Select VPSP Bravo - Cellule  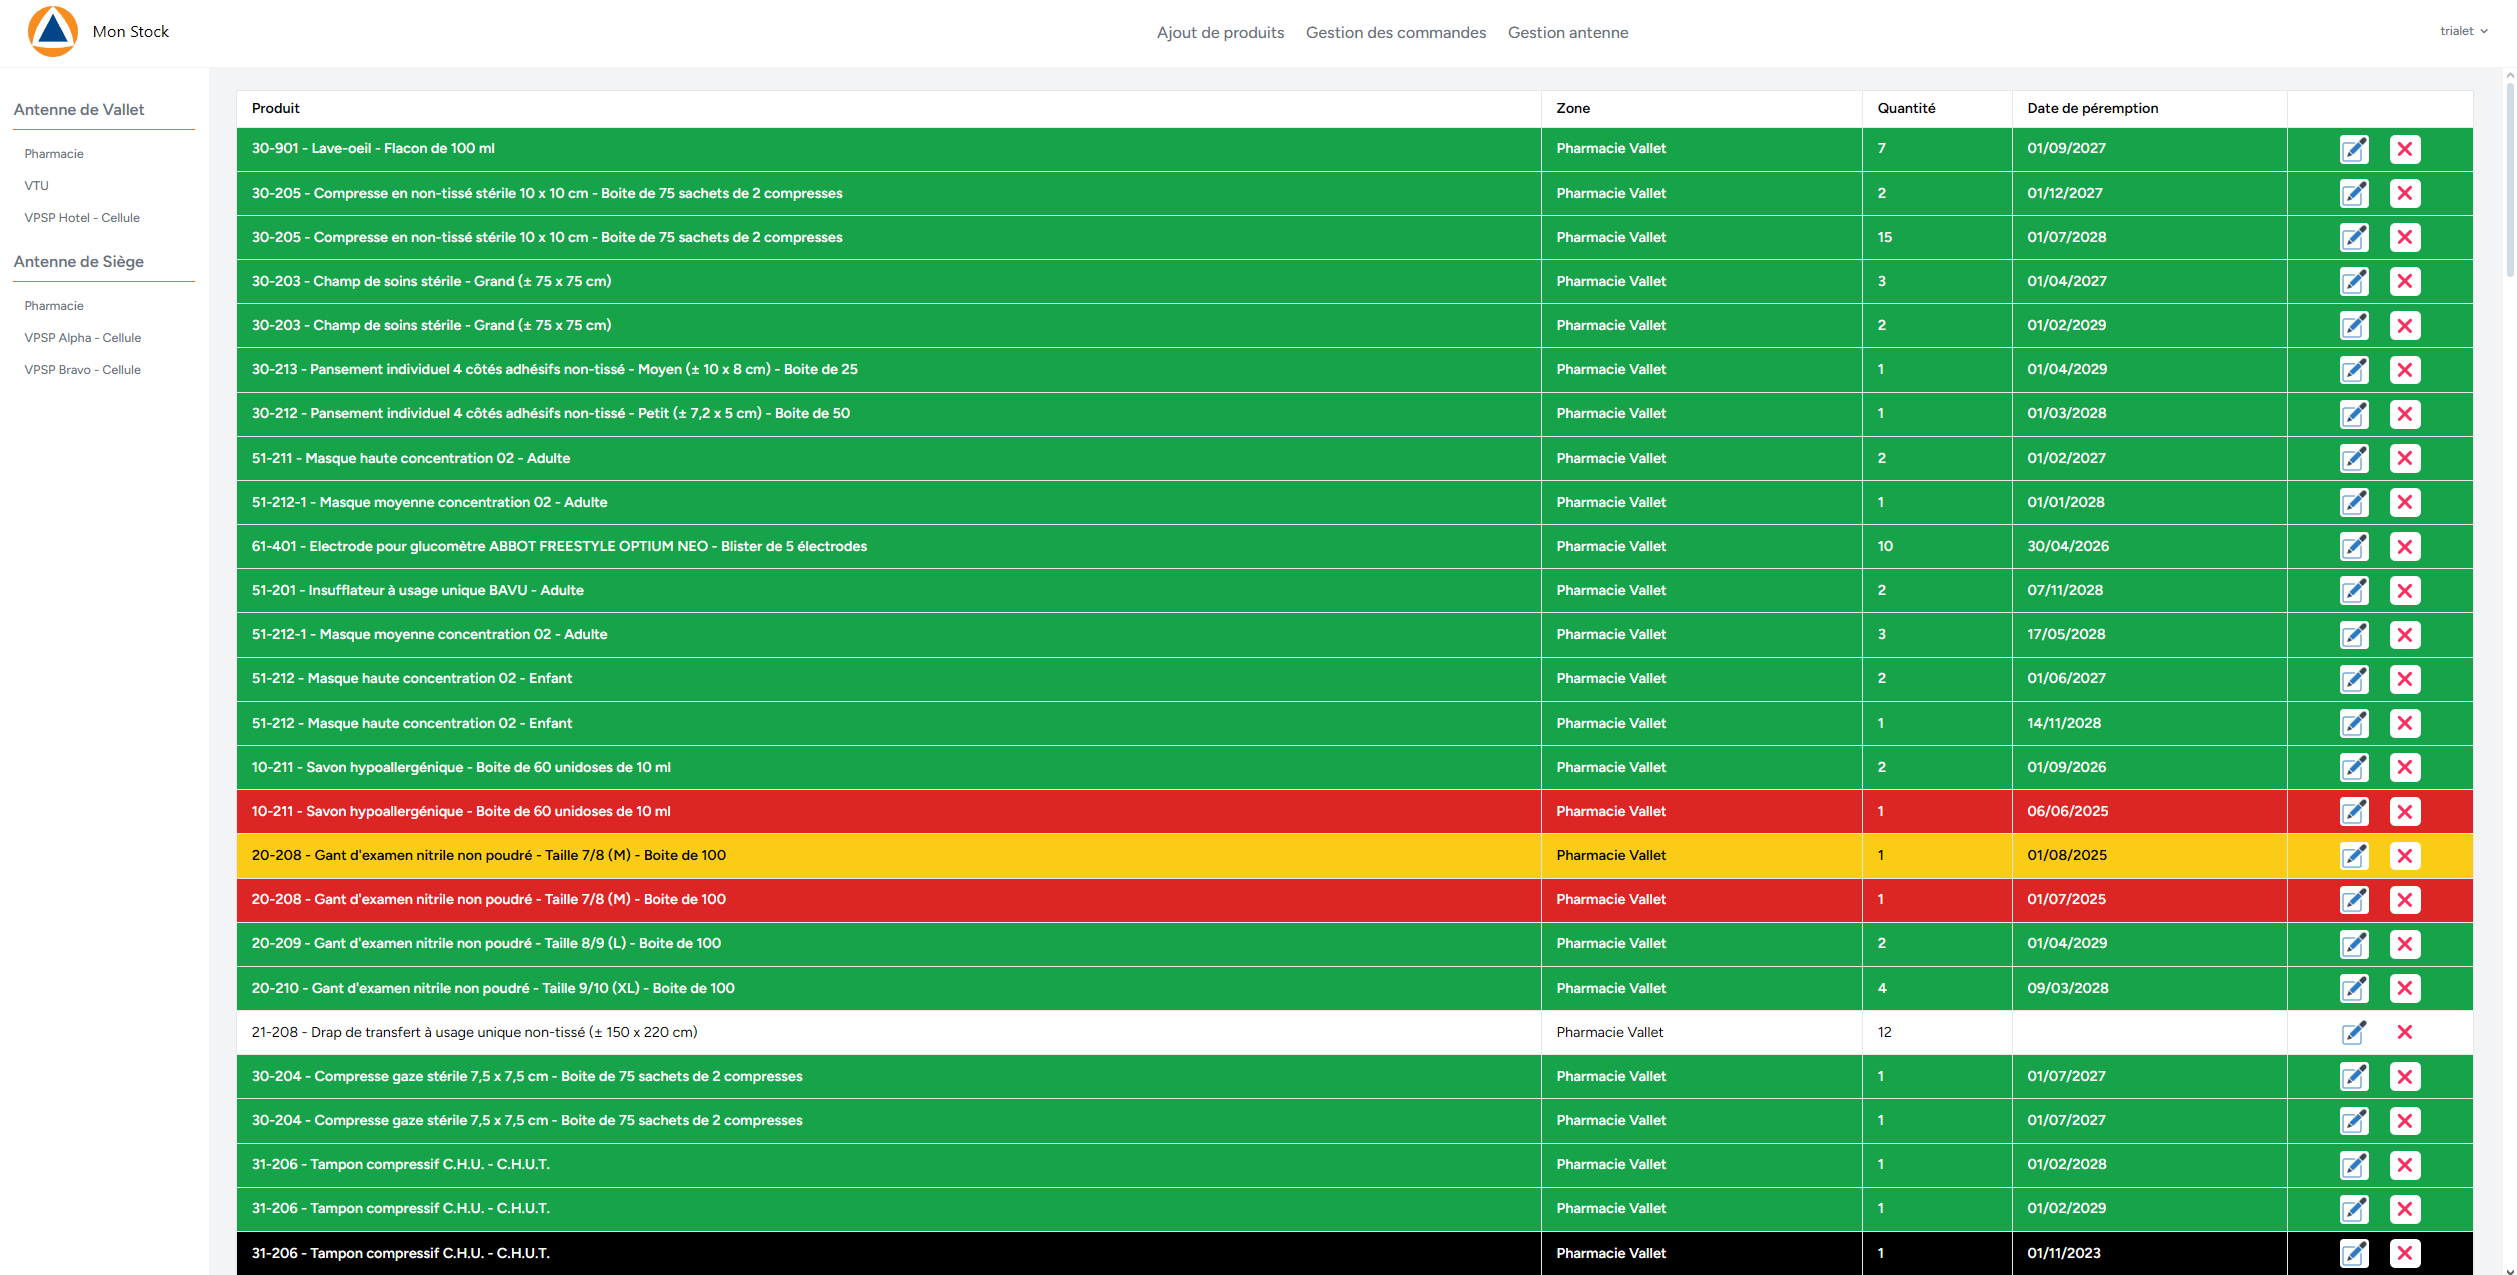[83, 370]
